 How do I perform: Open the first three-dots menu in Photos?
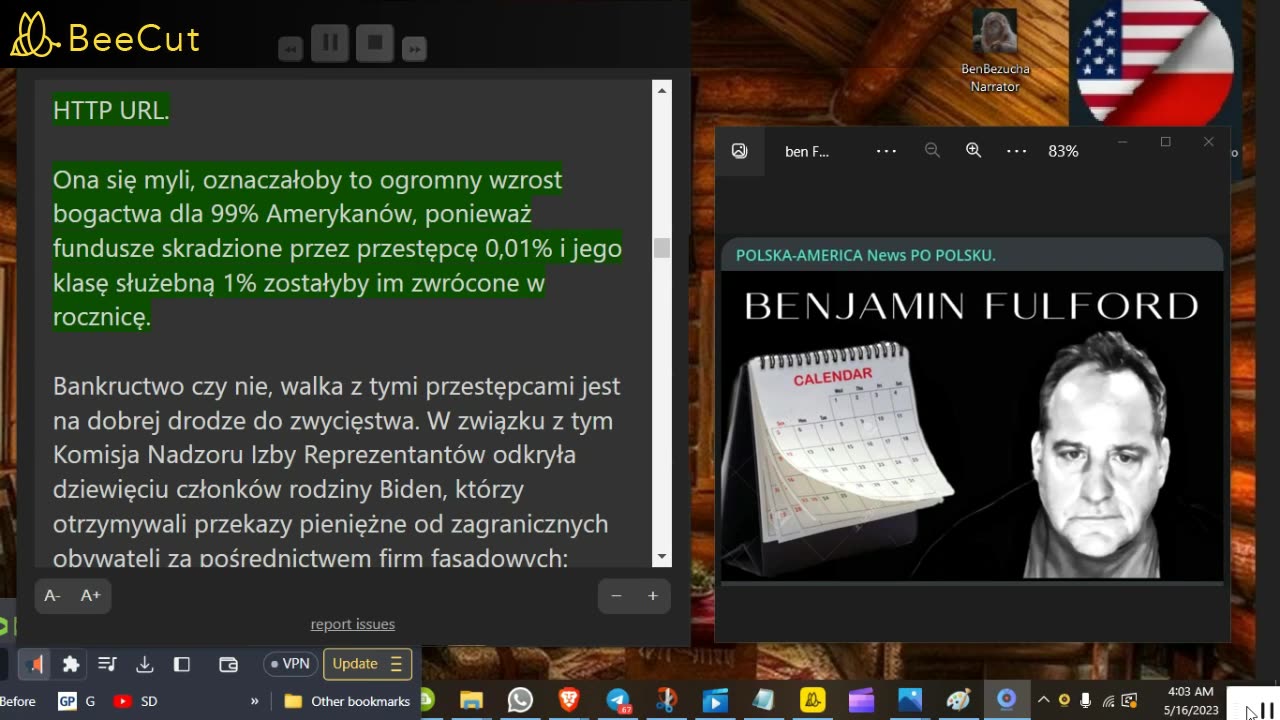coord(886,151)
